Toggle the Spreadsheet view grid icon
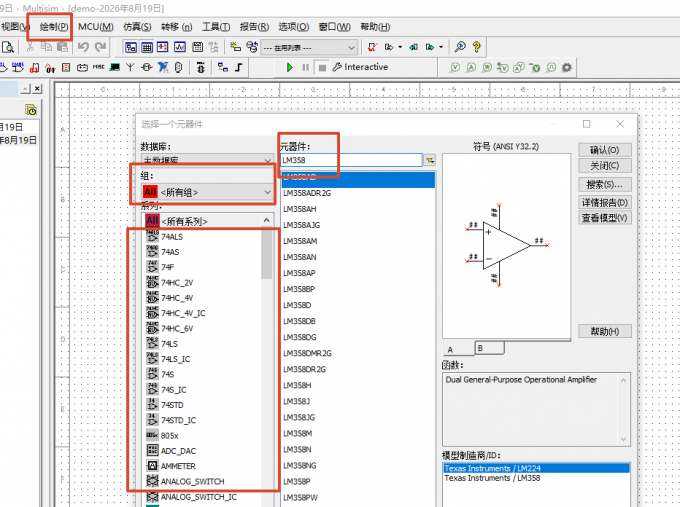This screenshot has height=507, width=680. point(147,47)
